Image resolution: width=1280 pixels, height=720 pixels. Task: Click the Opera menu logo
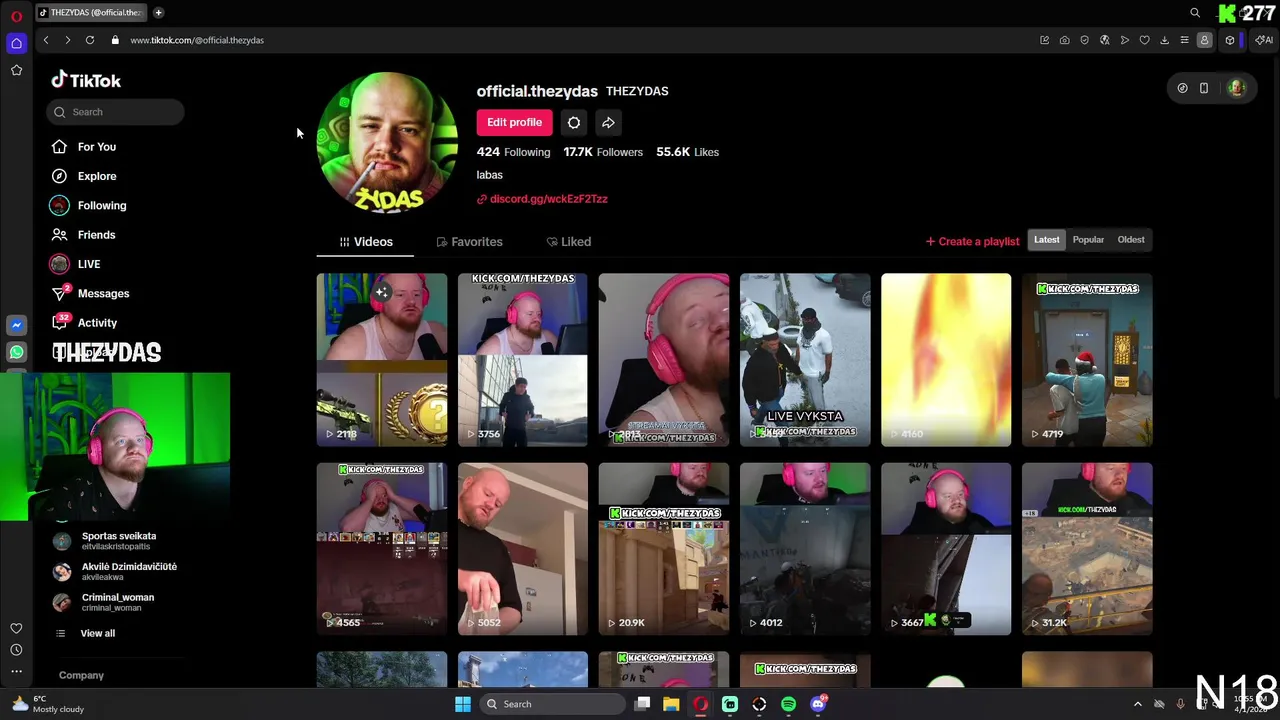click(16, 16)
